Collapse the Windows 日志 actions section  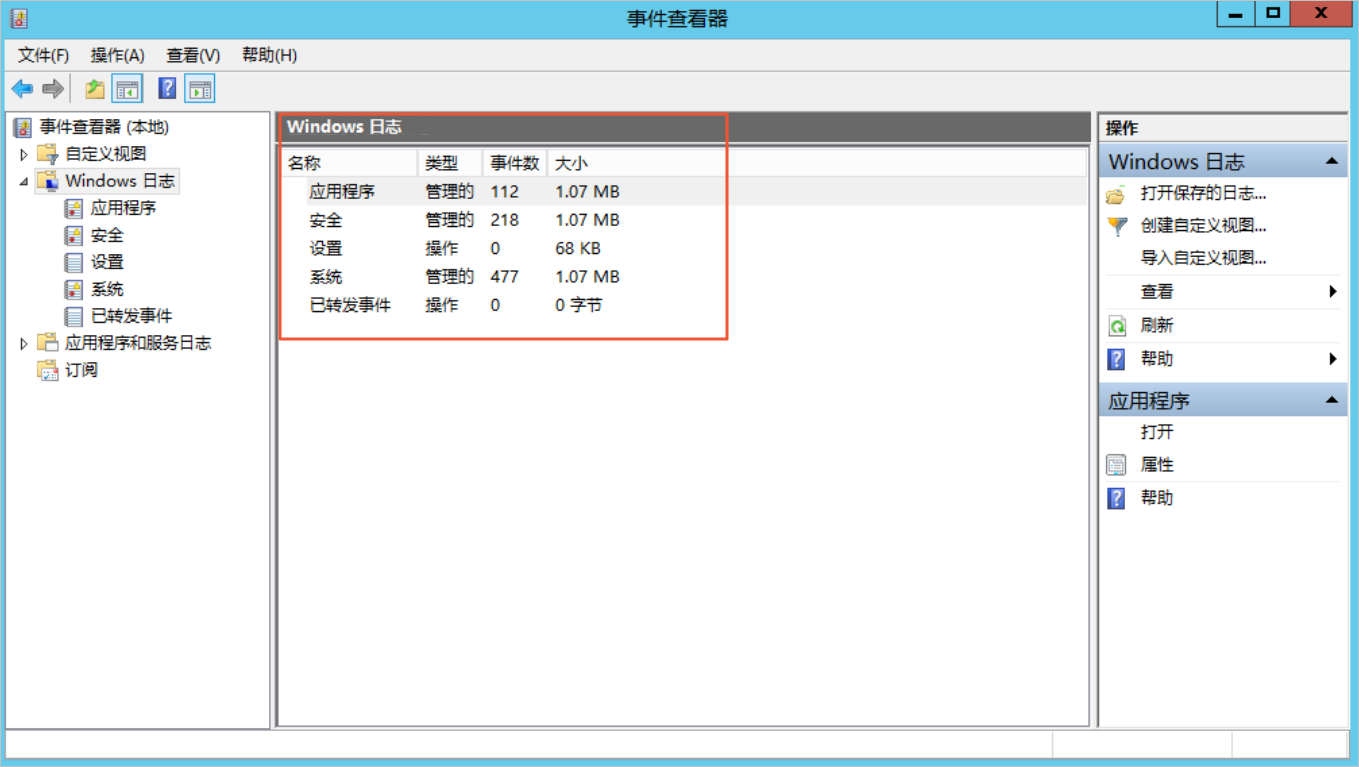point(1332,161)
